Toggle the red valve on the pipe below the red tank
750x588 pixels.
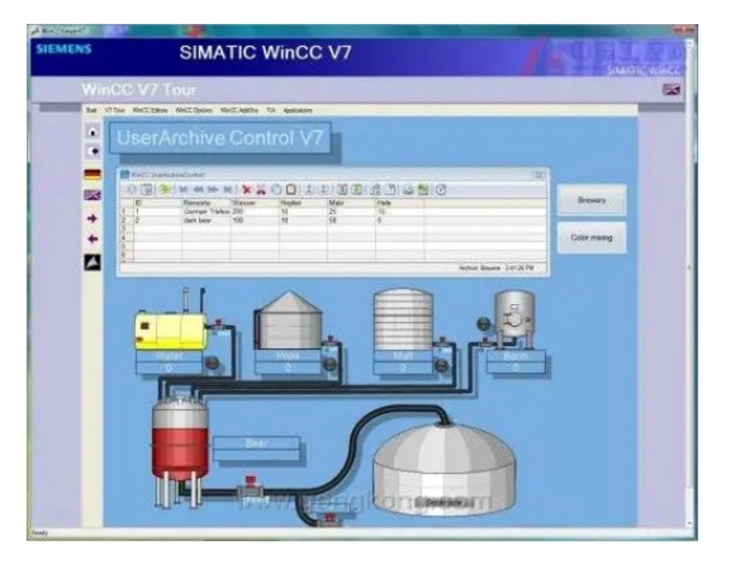[250, 487]
